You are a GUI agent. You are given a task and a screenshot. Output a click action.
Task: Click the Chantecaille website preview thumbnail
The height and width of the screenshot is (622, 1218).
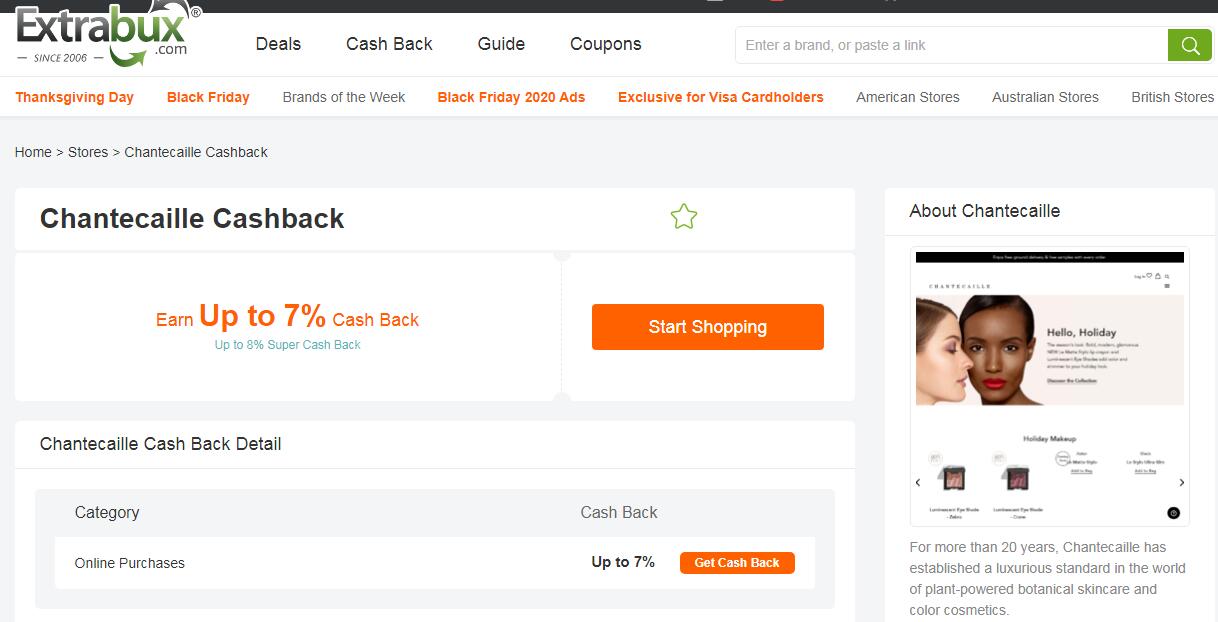click(1049, 386)
